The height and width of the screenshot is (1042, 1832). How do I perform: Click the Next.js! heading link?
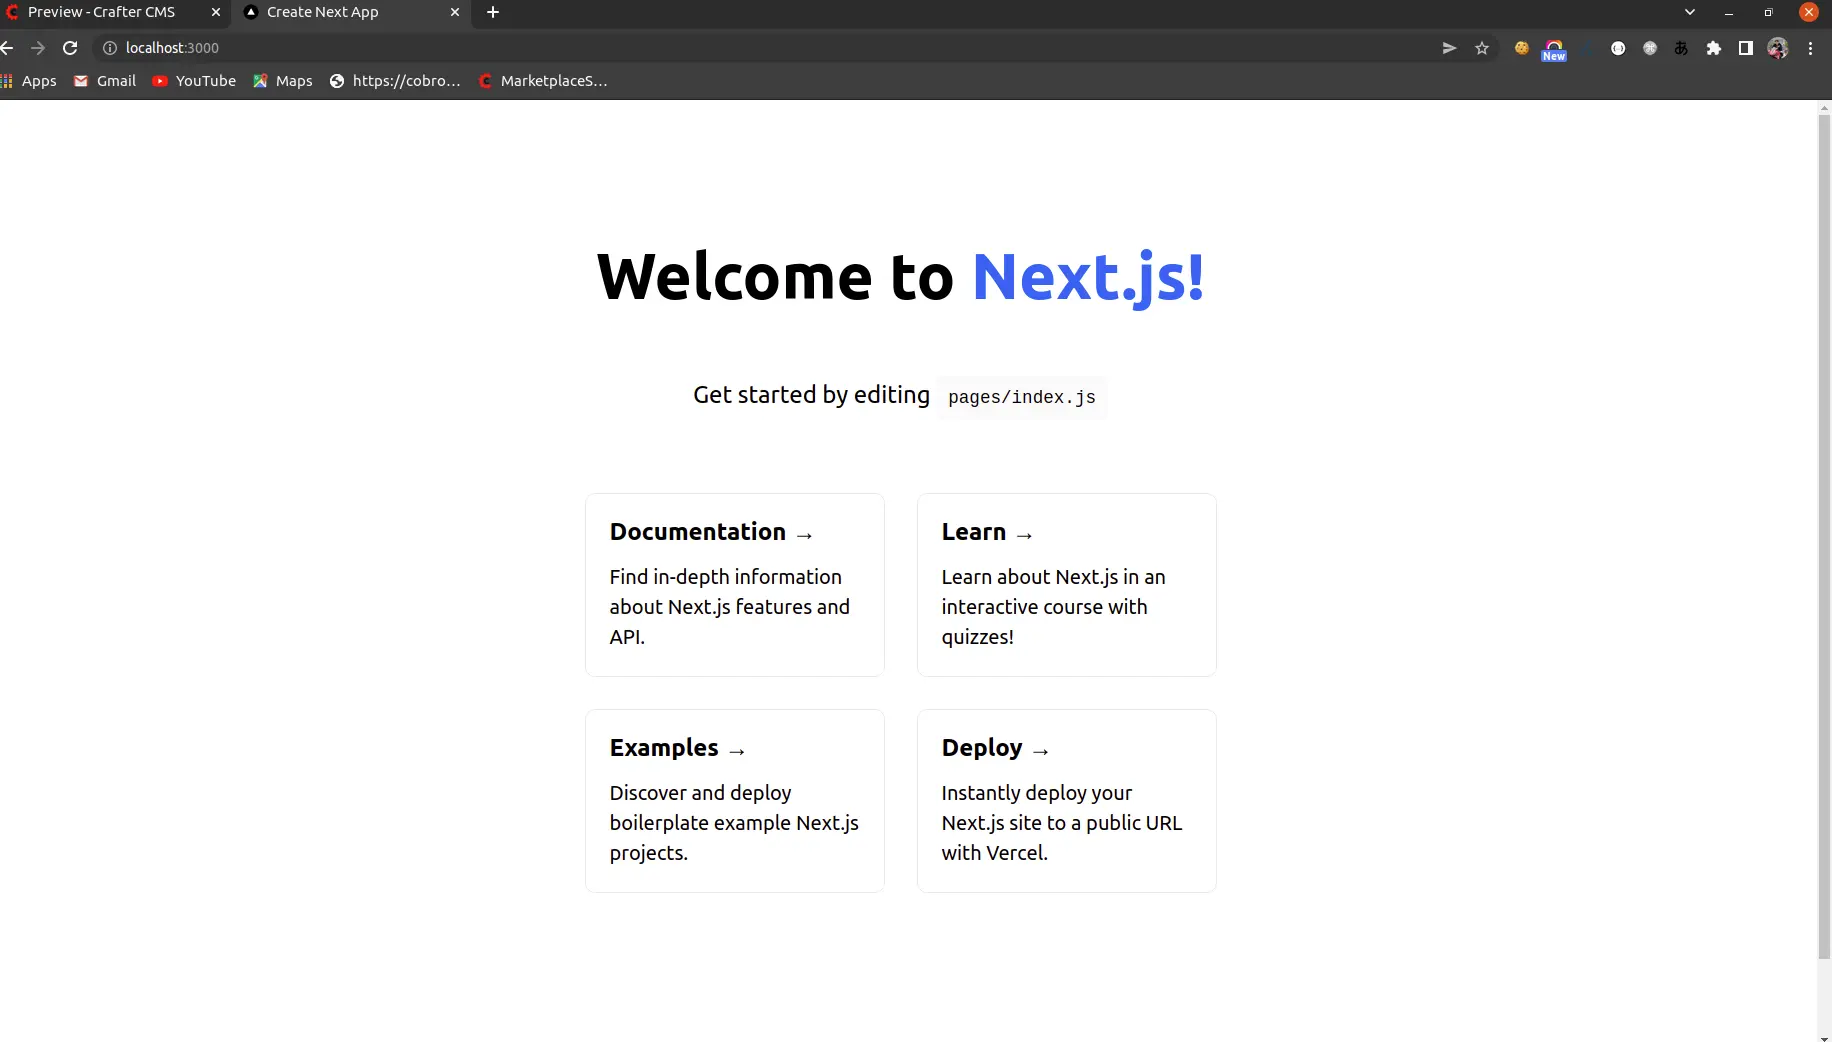[x=1088, y=277]
